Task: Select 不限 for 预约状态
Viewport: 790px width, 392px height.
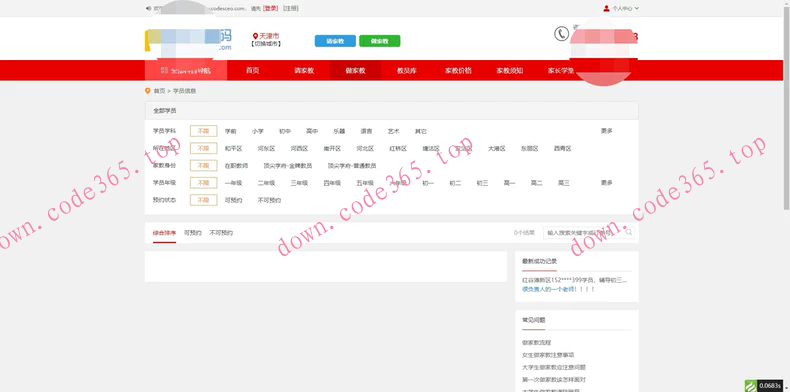Action: point(204,200)
